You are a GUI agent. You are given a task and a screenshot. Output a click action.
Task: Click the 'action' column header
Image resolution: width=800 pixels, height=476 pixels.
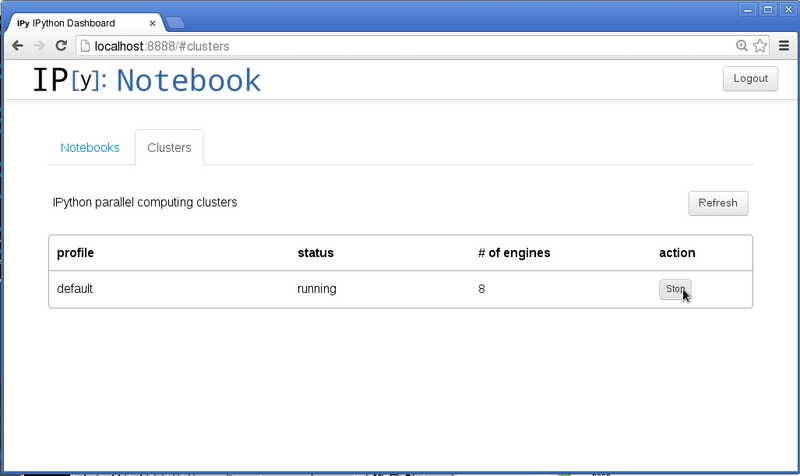pos(677,253)
